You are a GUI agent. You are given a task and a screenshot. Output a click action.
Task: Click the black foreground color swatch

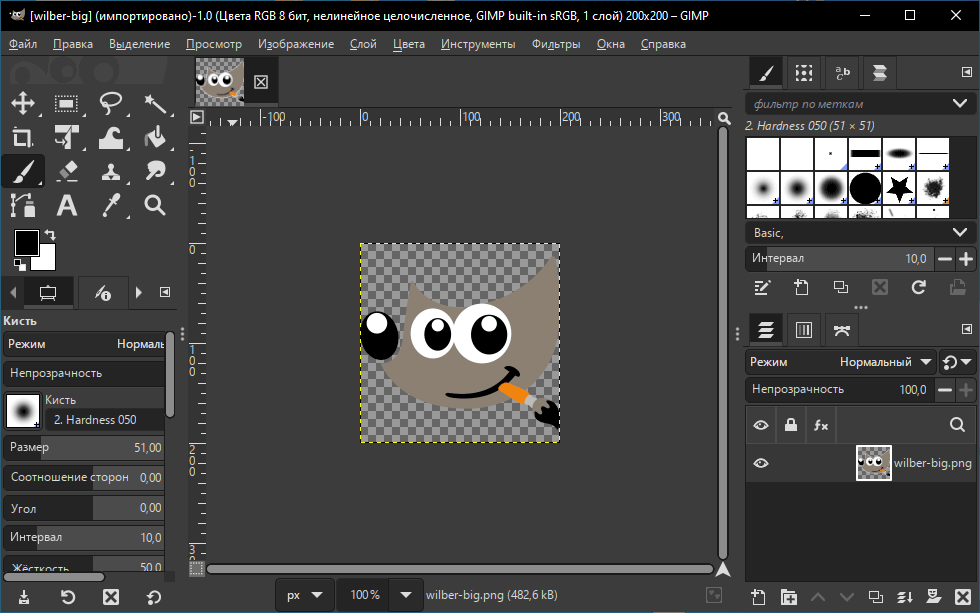[26, 242]
